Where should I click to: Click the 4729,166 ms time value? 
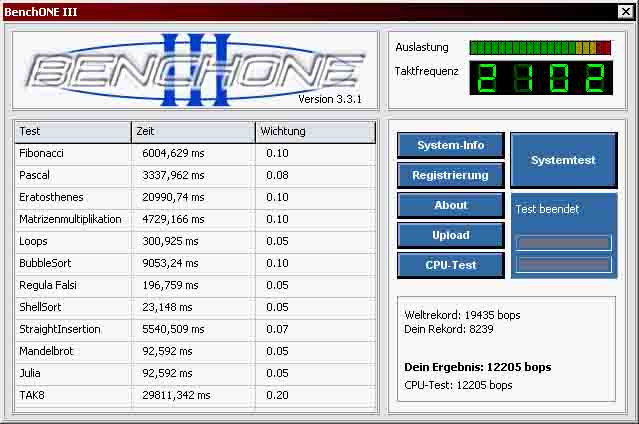(173, 220)
